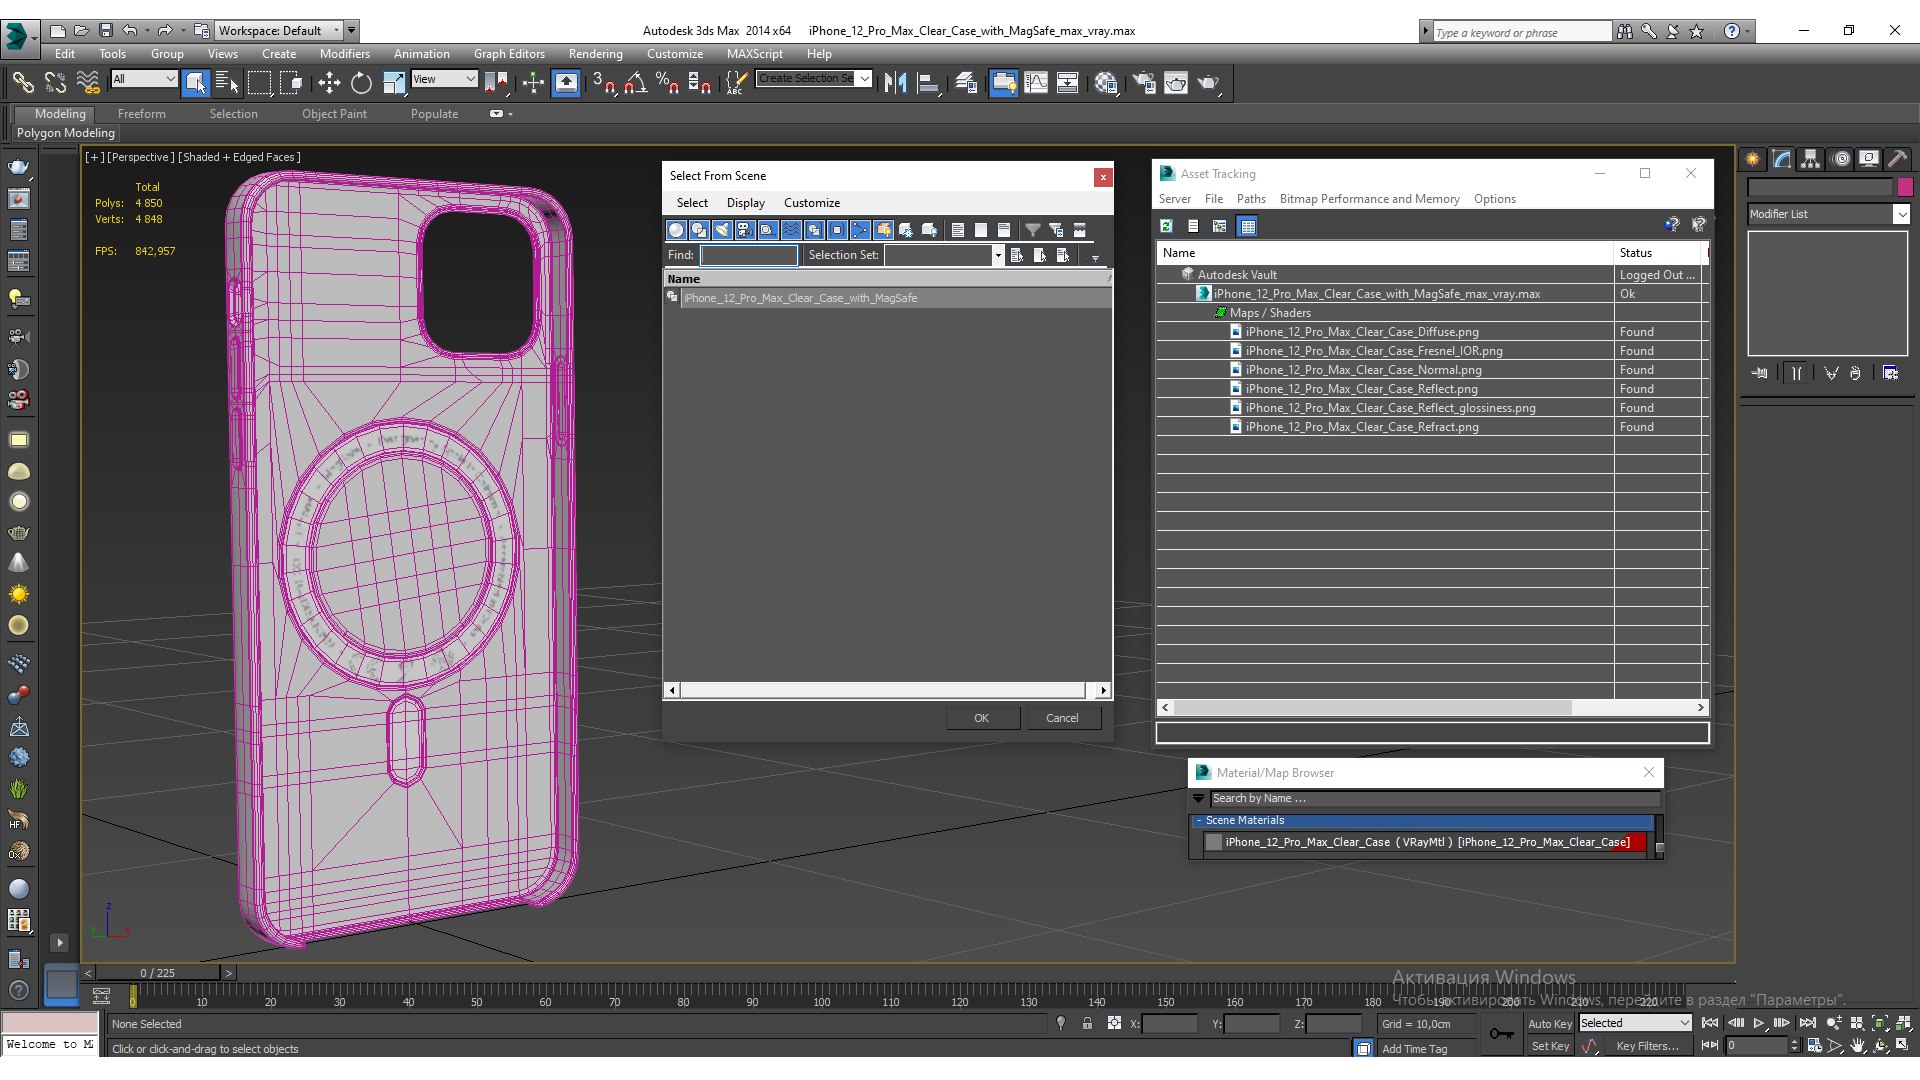Toggle Auto Key animation mode
The width and height of the screenshot is (1920, 1080).
(1549, 1024)
